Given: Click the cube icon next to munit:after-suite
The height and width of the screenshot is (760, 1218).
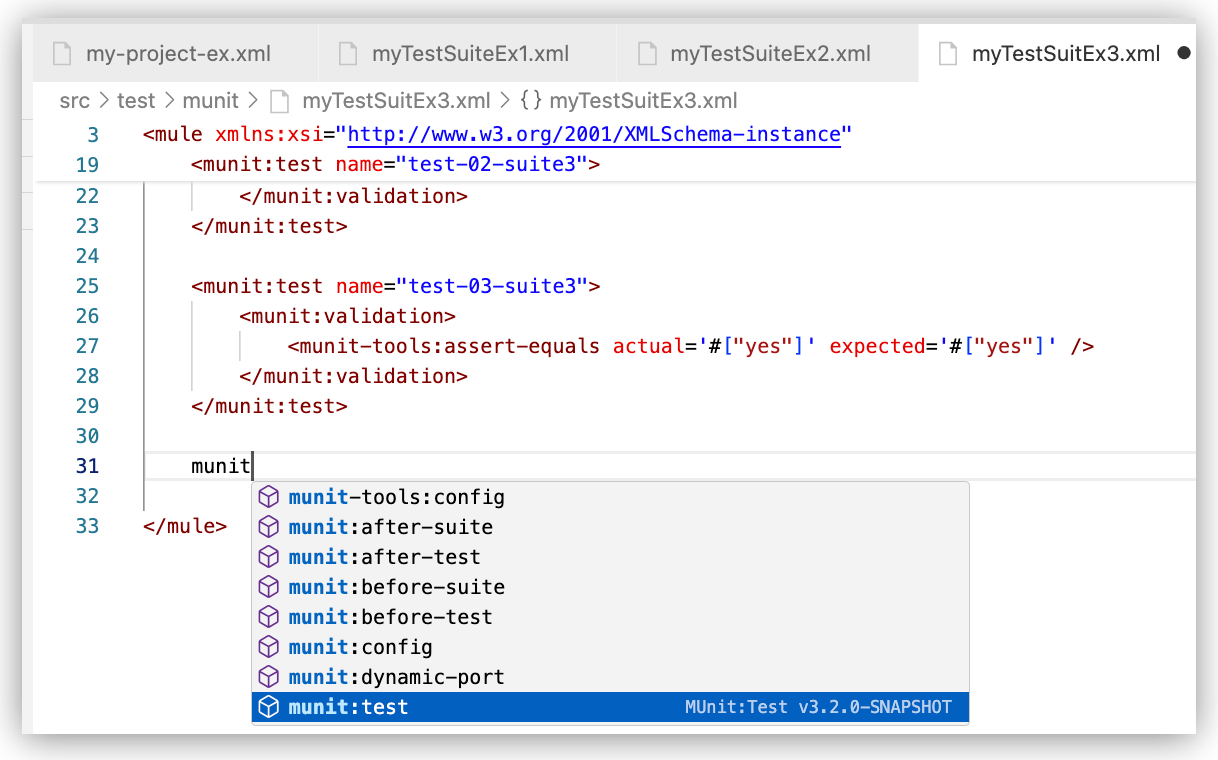Looking at the screenshot, I should [269, 526].
